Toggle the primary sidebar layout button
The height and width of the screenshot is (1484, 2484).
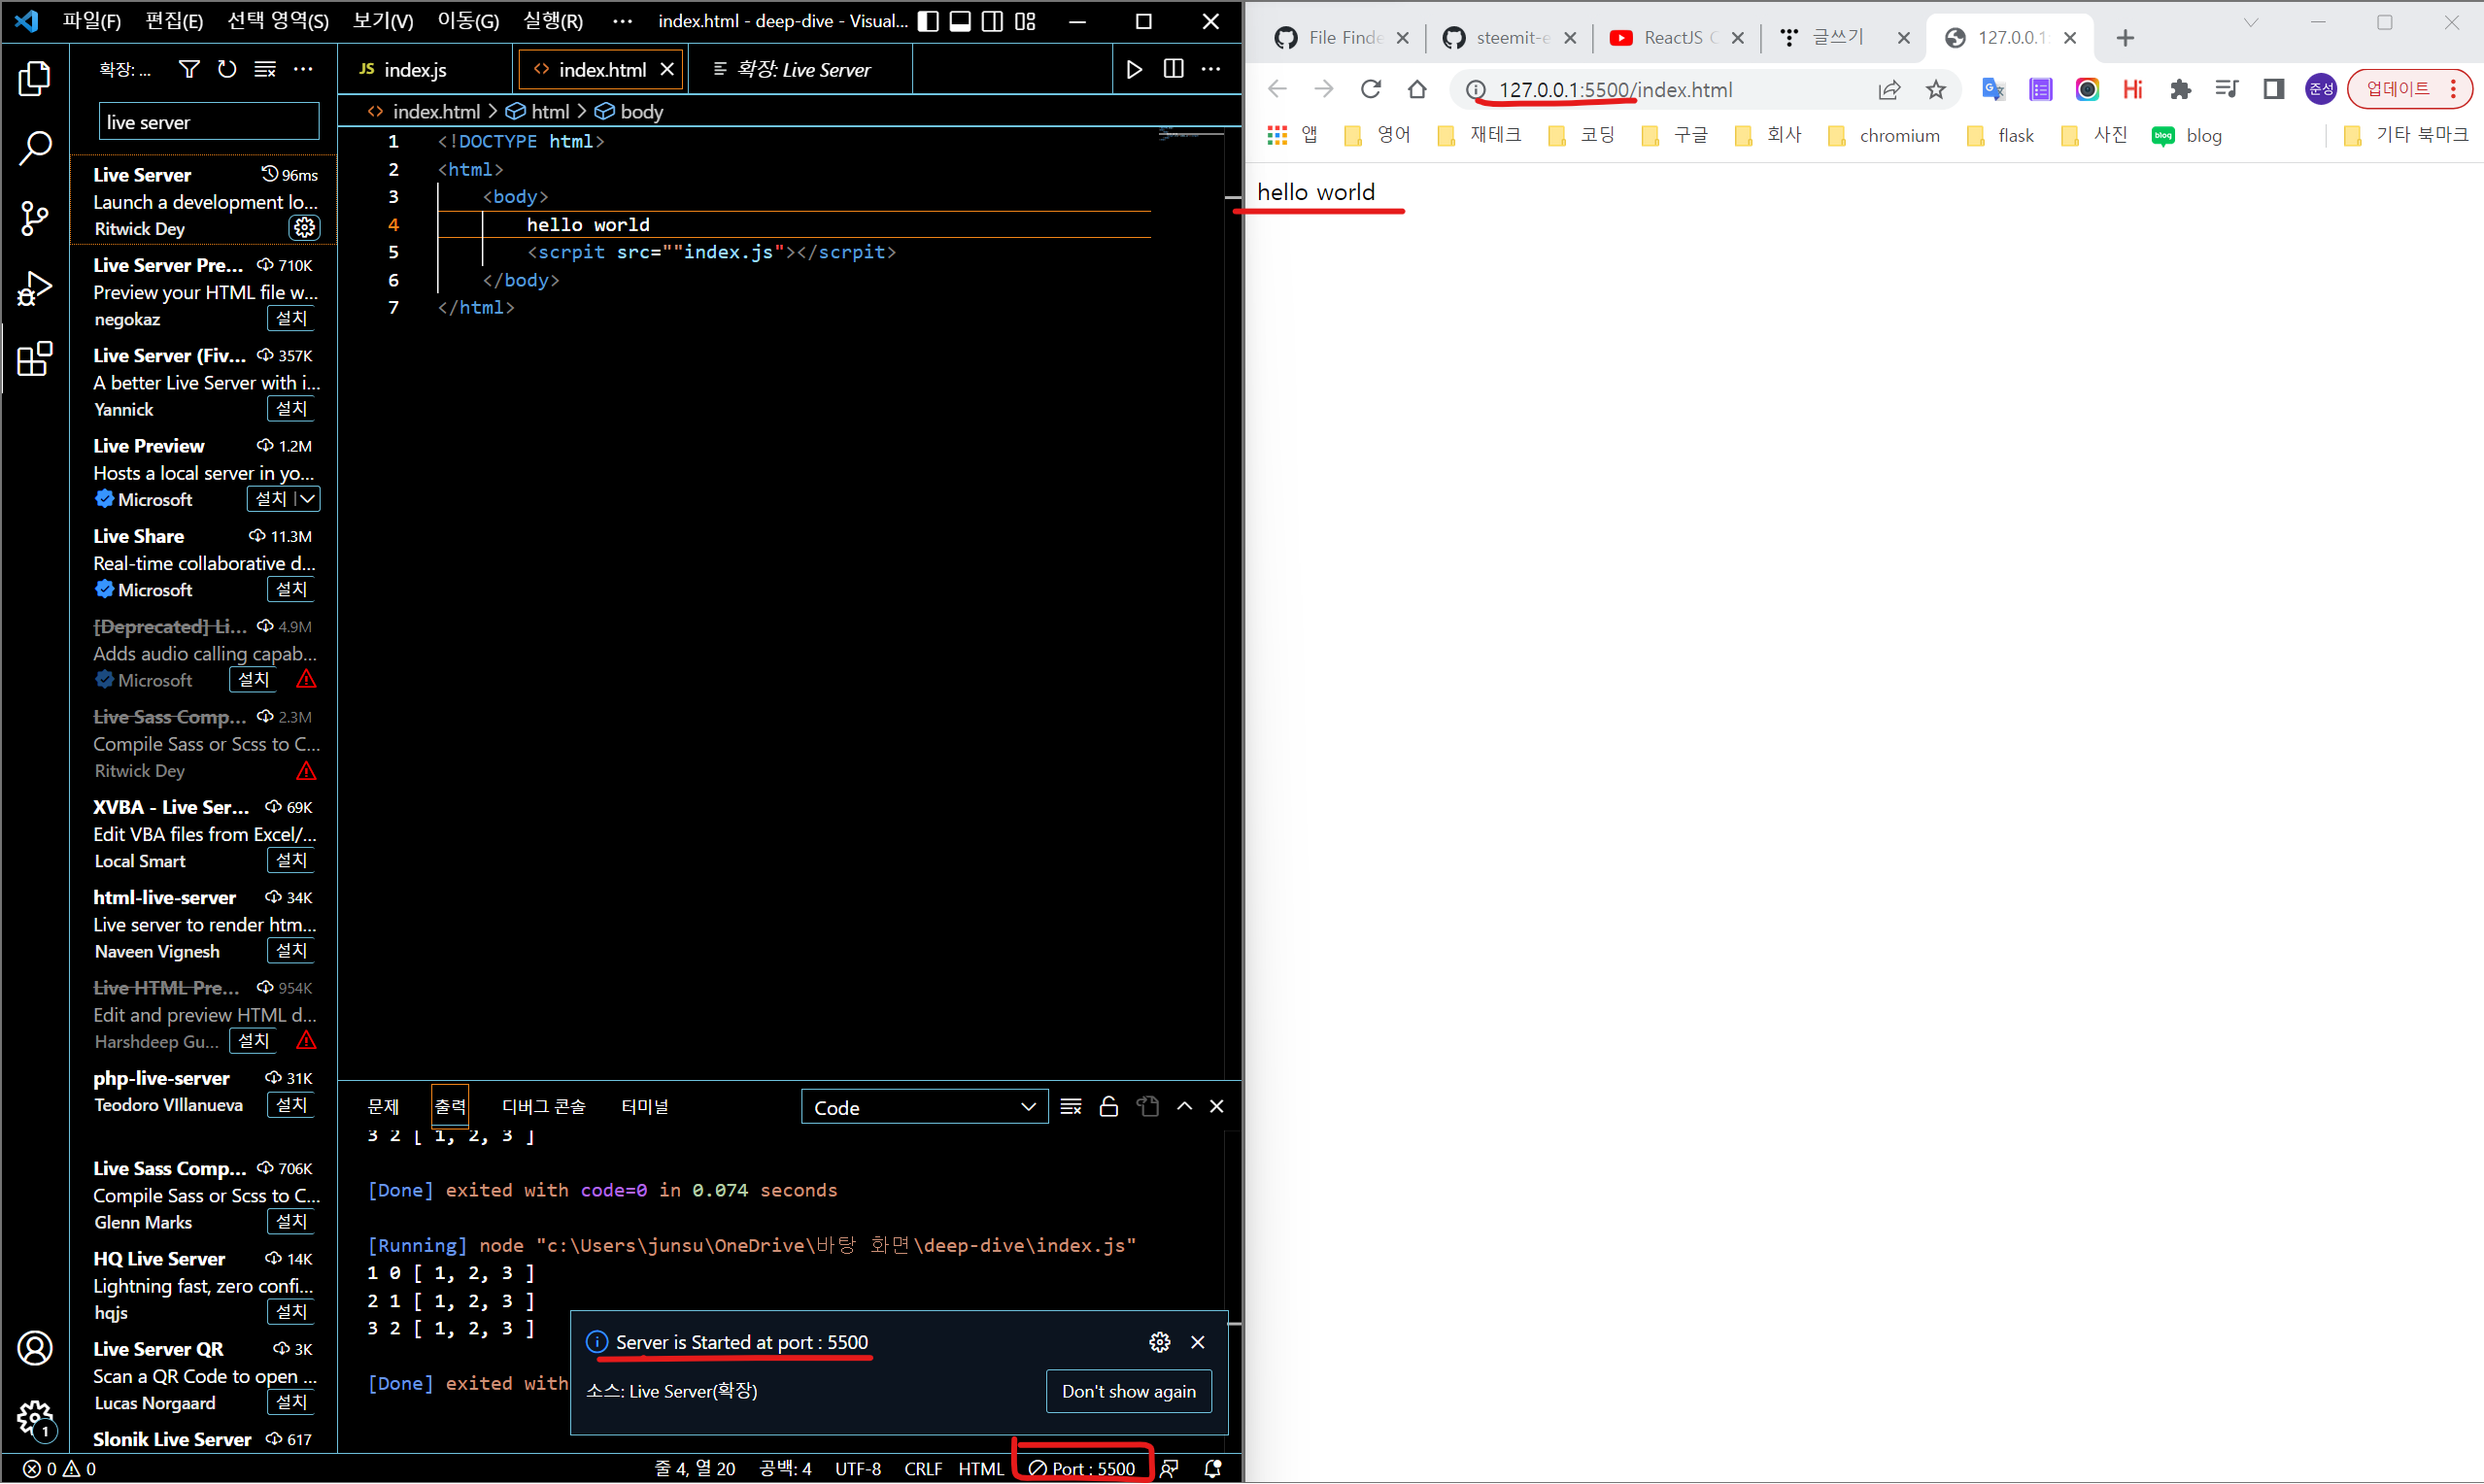pyautogui.click(x=928, y=21)
